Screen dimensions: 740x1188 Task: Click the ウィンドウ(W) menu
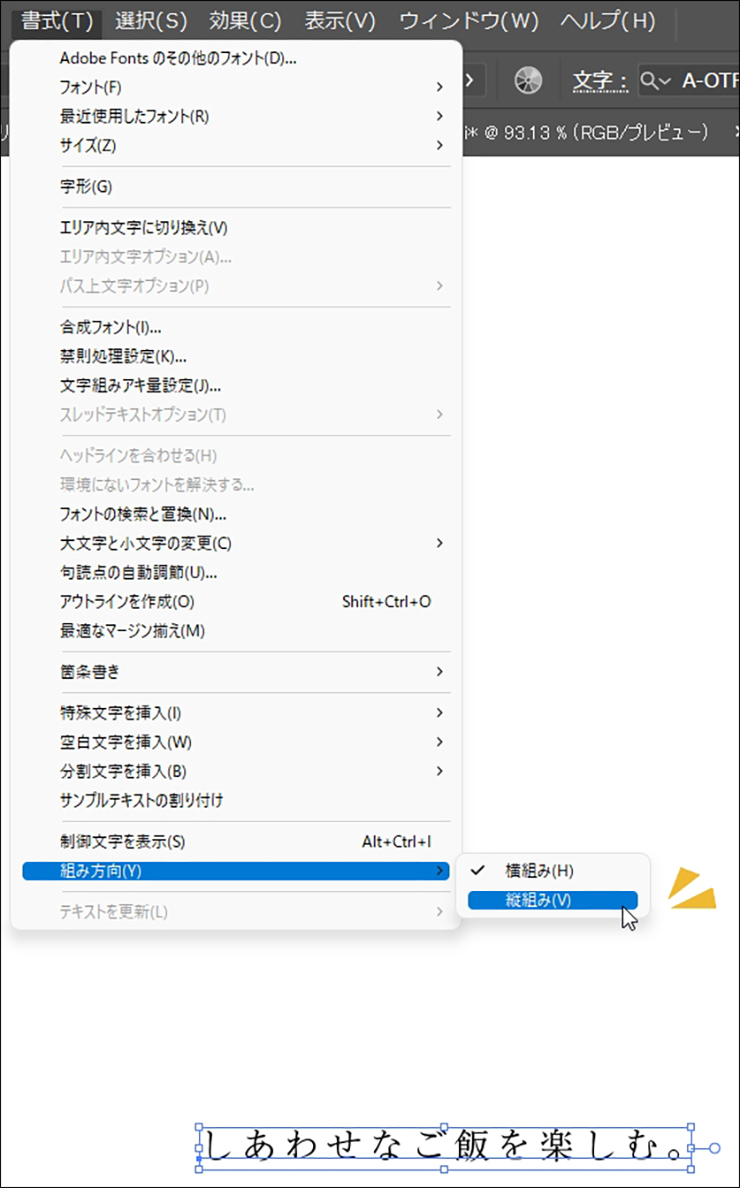468,21
